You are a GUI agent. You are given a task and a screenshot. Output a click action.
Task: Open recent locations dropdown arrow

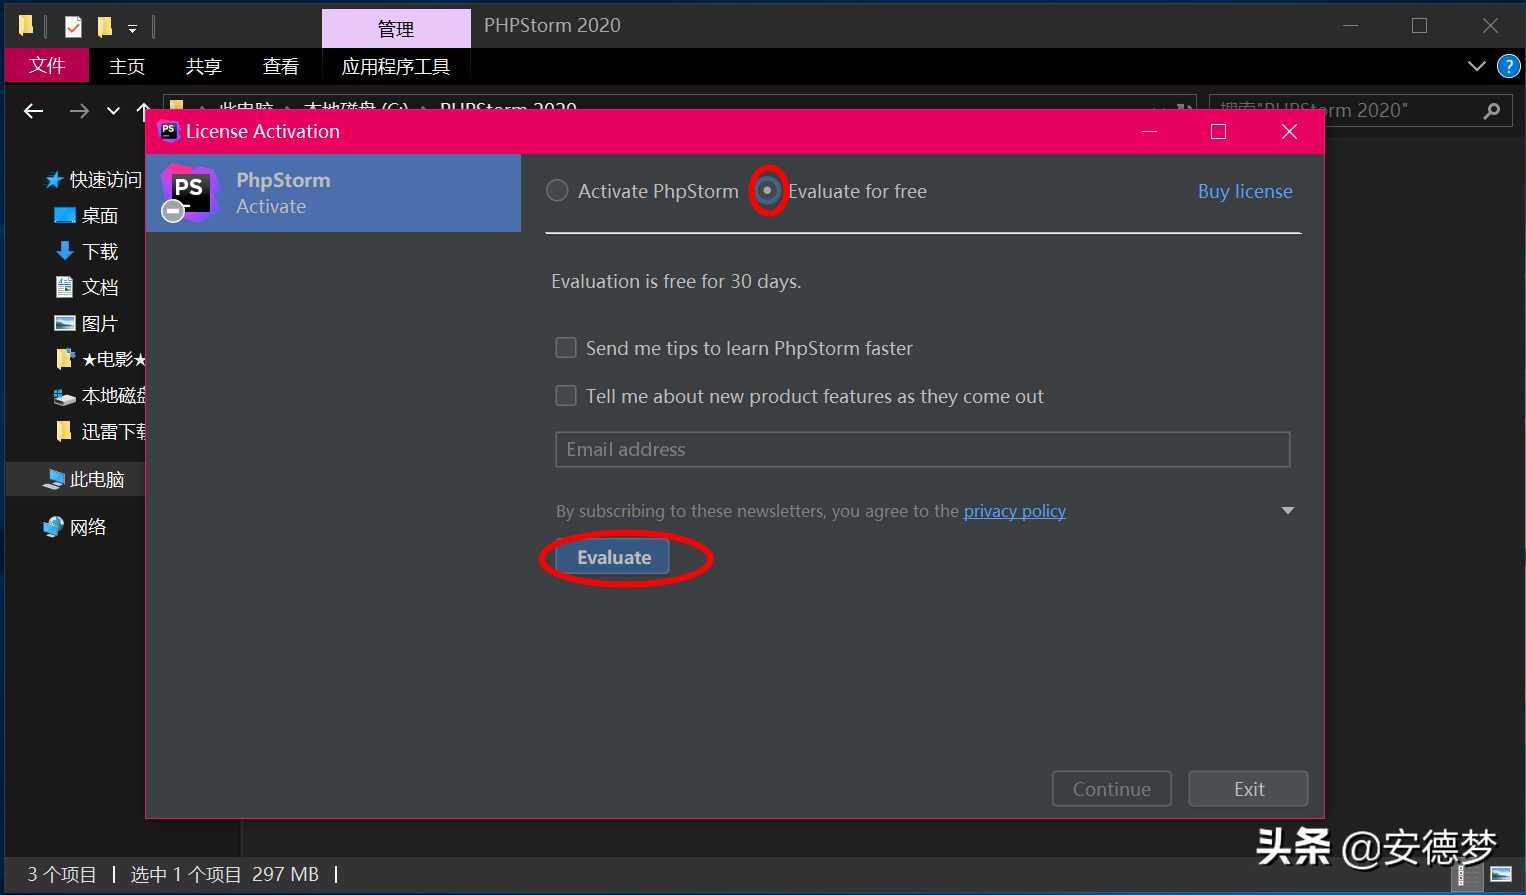113,111
